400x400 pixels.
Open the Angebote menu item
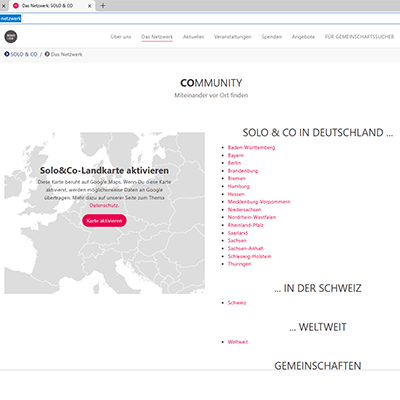coord(303,37)
